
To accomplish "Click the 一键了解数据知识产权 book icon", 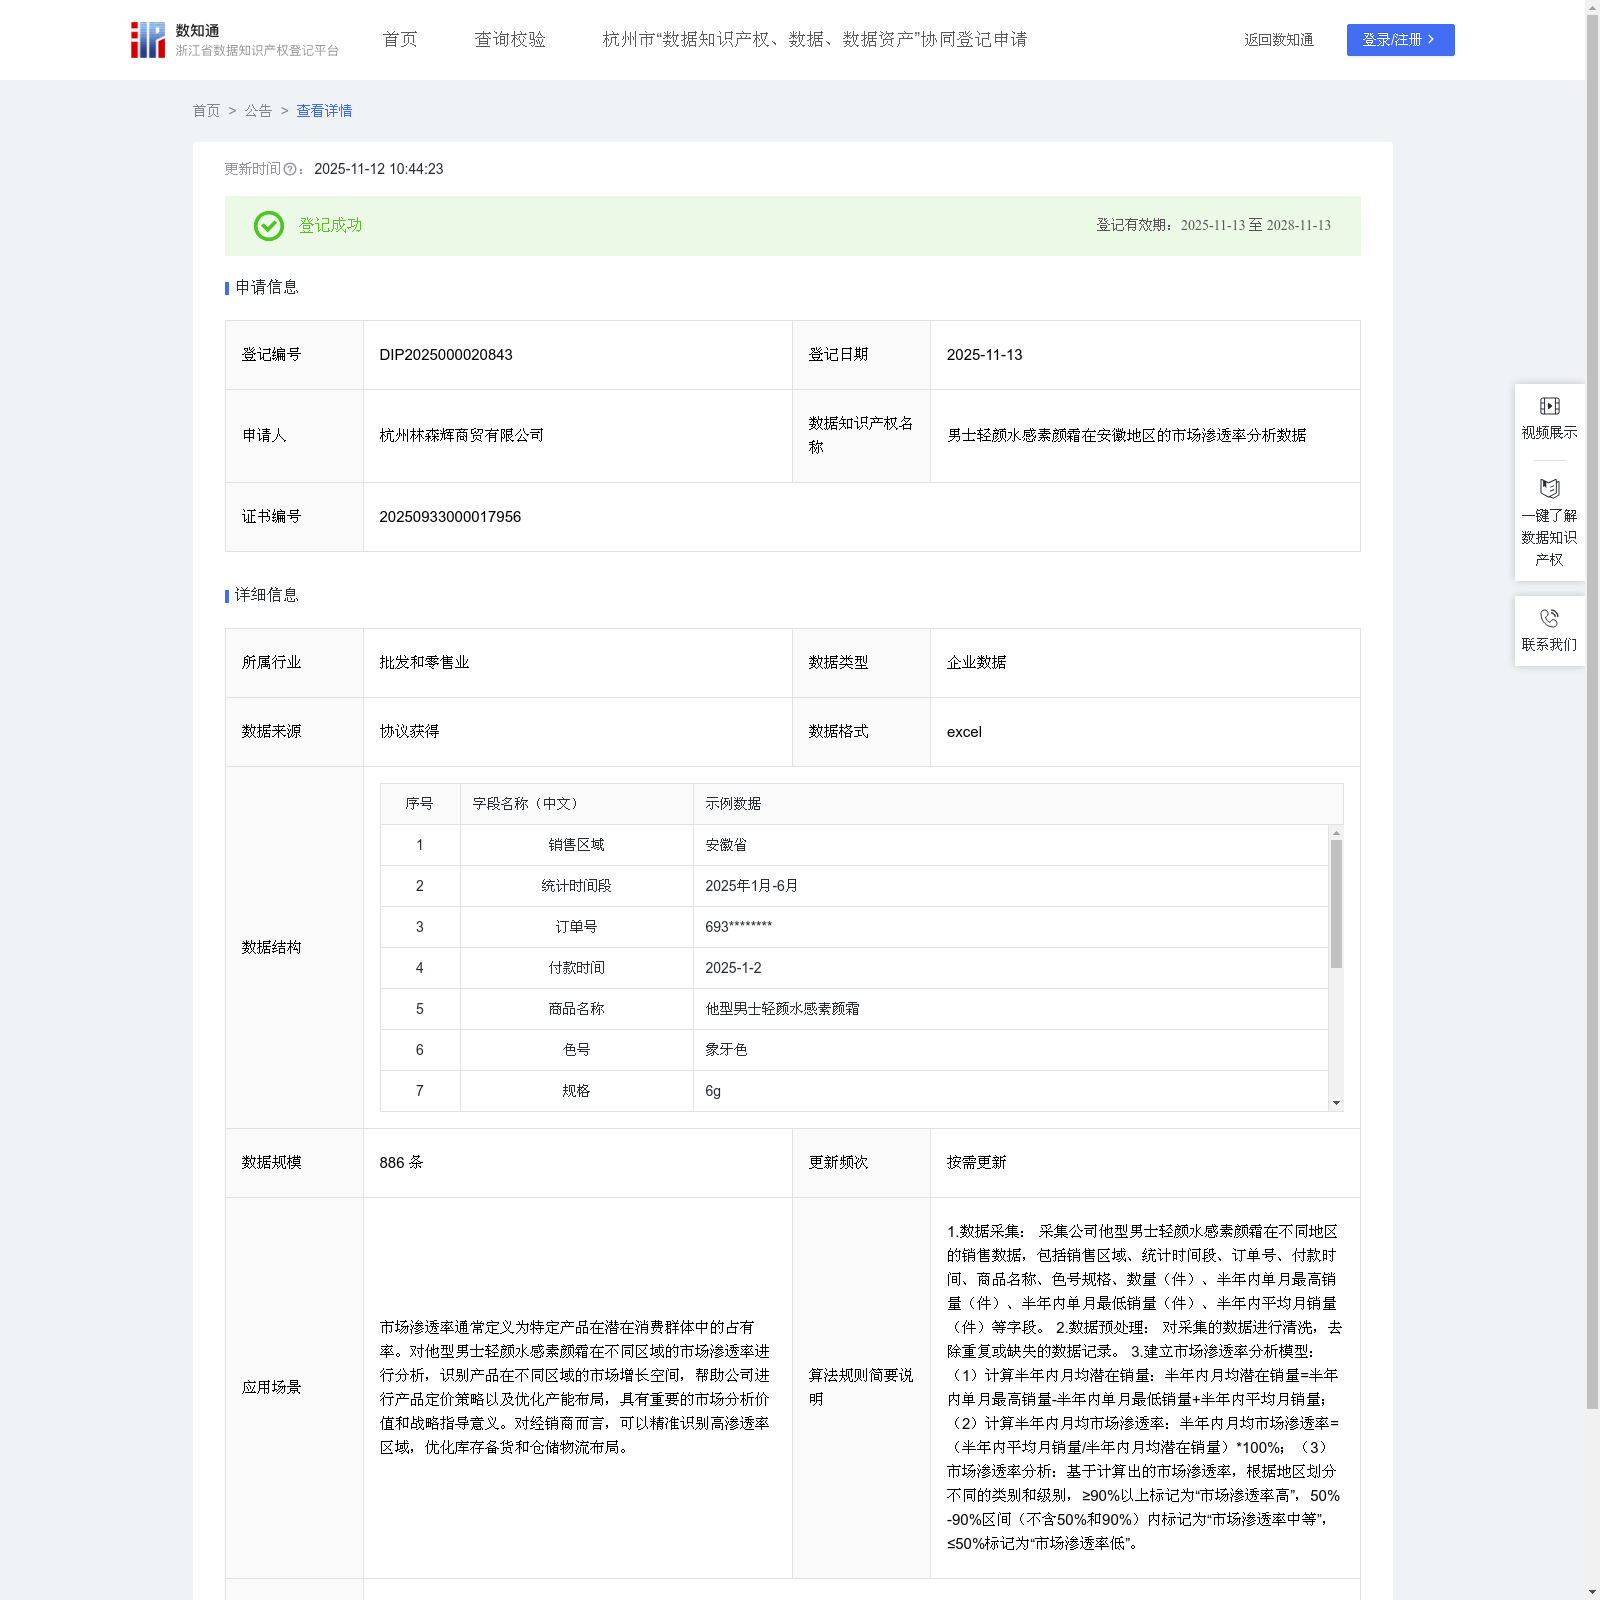I will tap(1549, 489).
